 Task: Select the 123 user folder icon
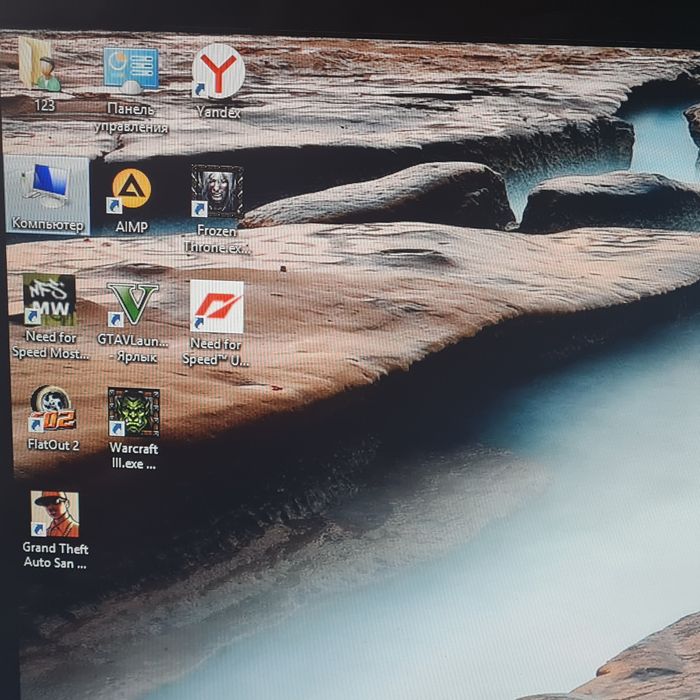(x=39, y=65)
